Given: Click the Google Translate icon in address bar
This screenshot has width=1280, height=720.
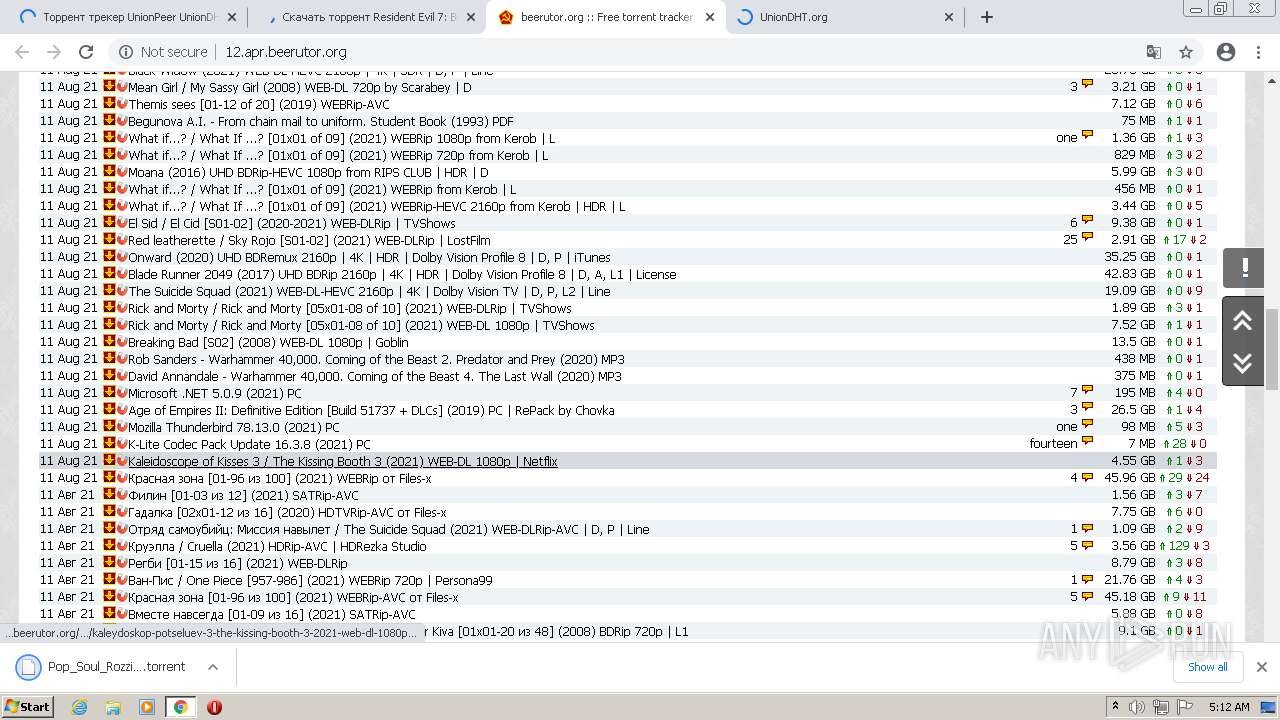Looking at the screenshot, I should (x=1154, y=52).
